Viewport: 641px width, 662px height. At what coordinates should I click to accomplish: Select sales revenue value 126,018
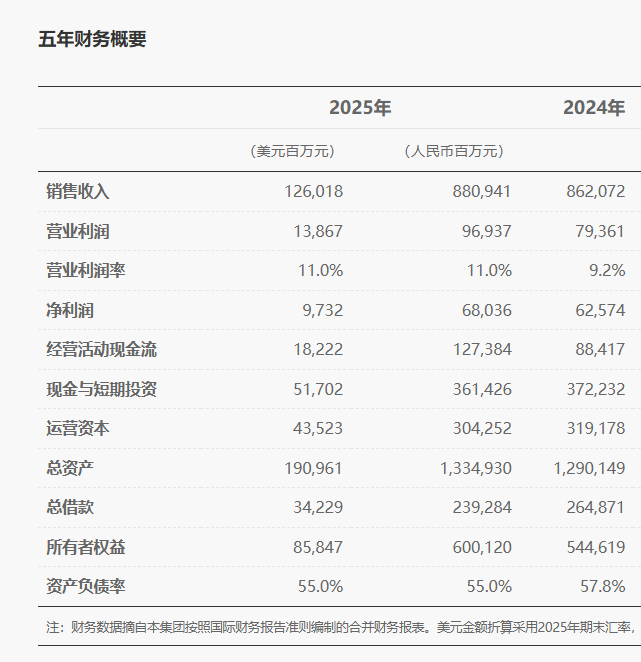(x=313, y=191)
